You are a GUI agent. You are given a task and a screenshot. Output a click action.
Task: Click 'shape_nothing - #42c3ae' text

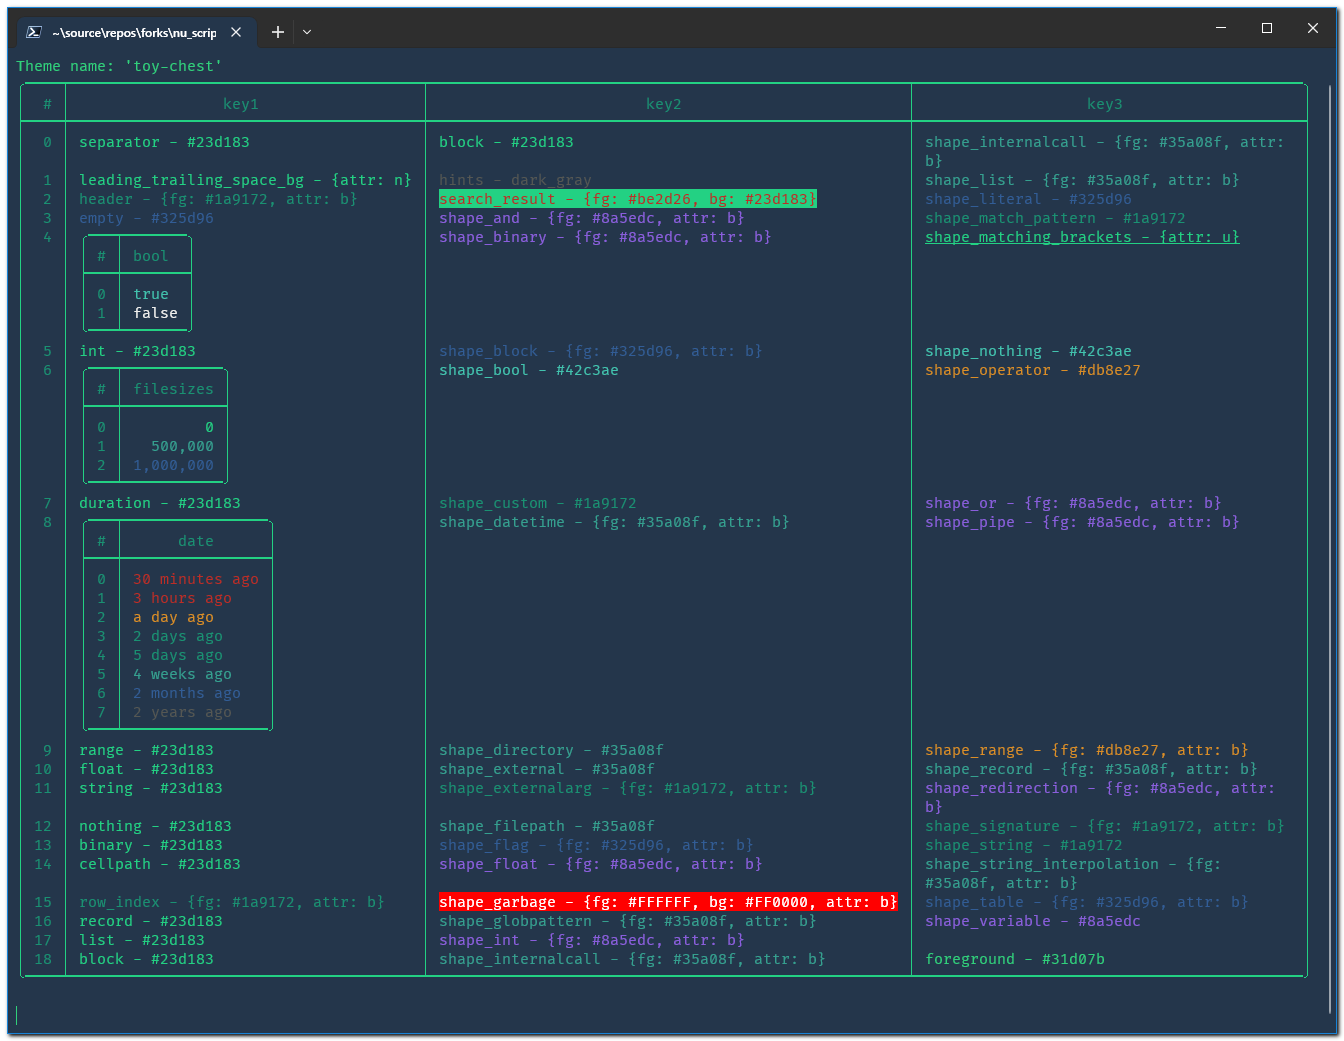pyautogui.click(x=1029, y=351)
